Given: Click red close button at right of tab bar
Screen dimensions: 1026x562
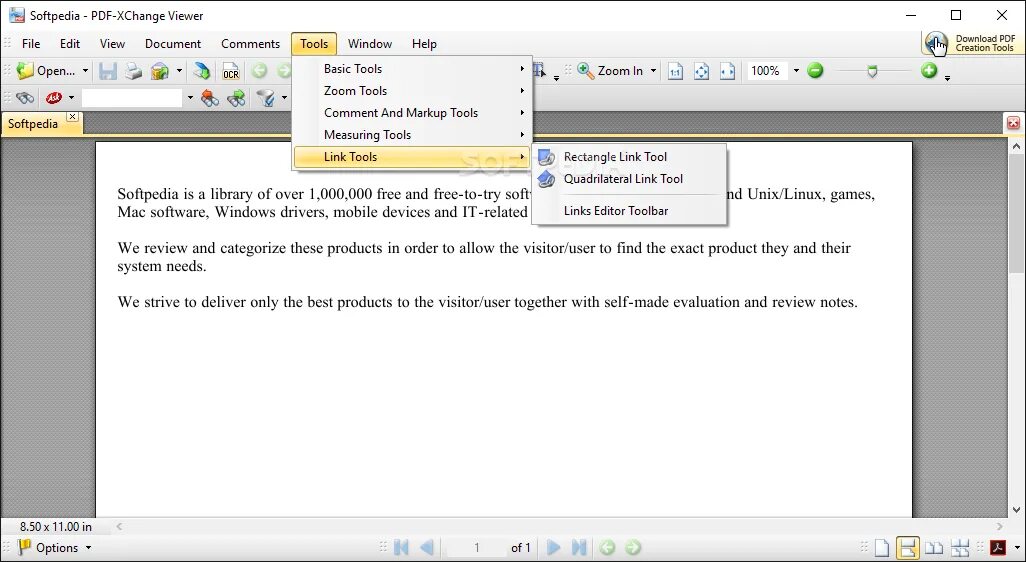Looking at the screenshot, I should (1013, 123).
